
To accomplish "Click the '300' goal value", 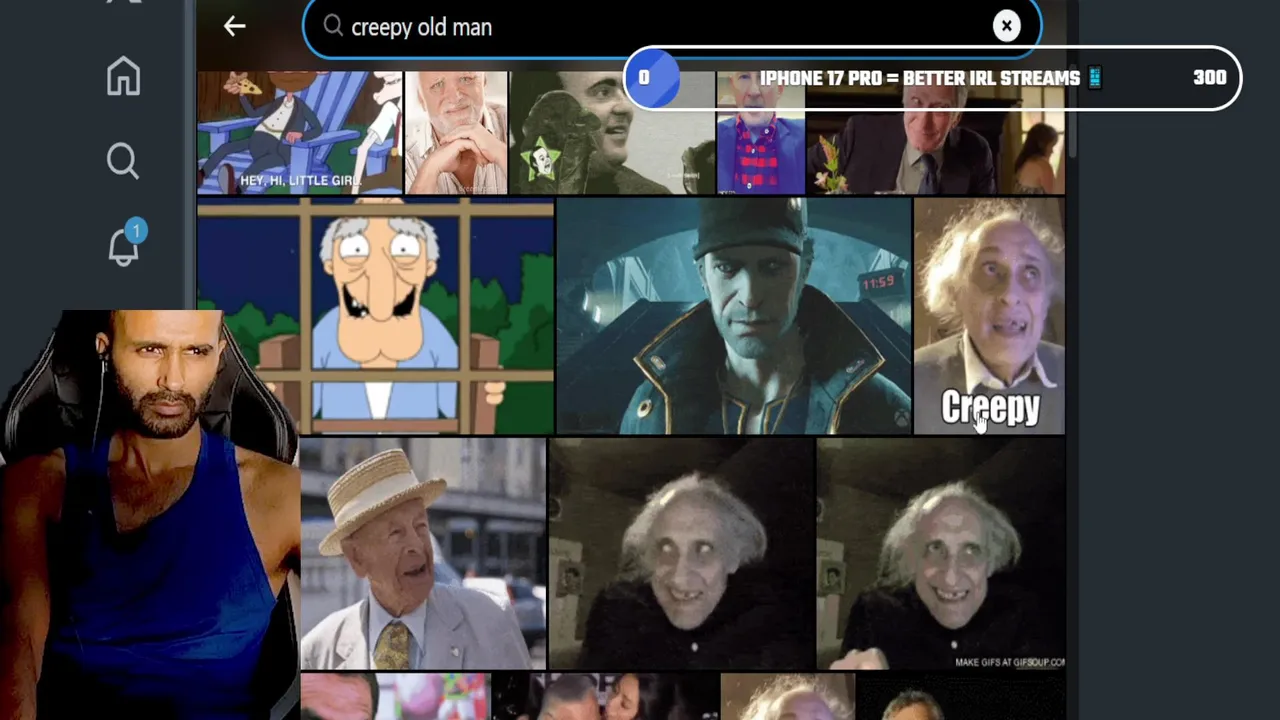I will (x=1209, y=78).
